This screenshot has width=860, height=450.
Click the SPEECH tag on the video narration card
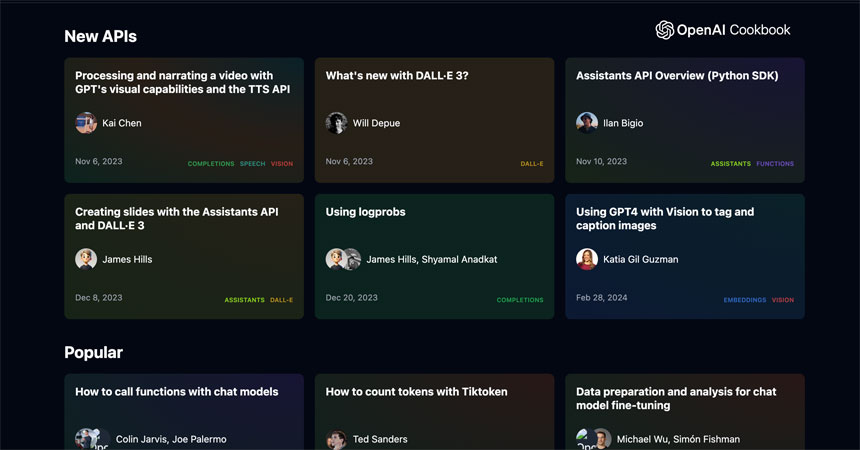[x=252, y=164]
